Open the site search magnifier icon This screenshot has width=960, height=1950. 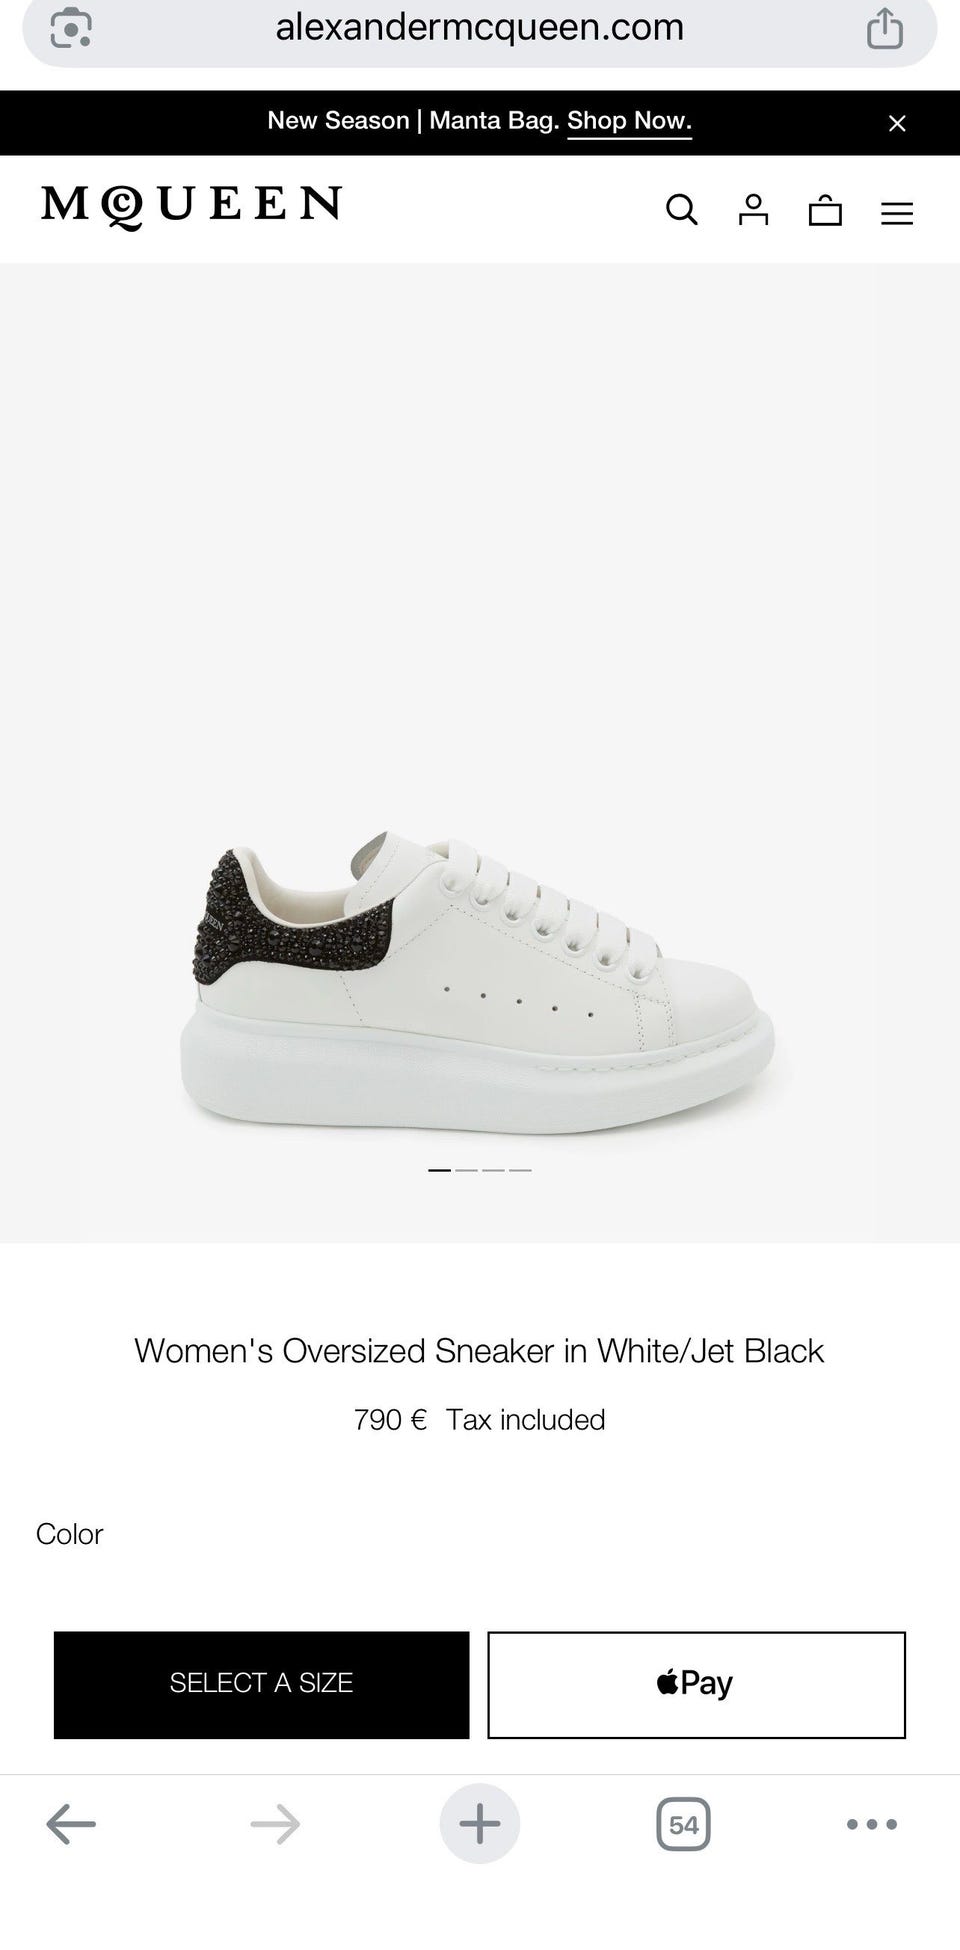682,210
